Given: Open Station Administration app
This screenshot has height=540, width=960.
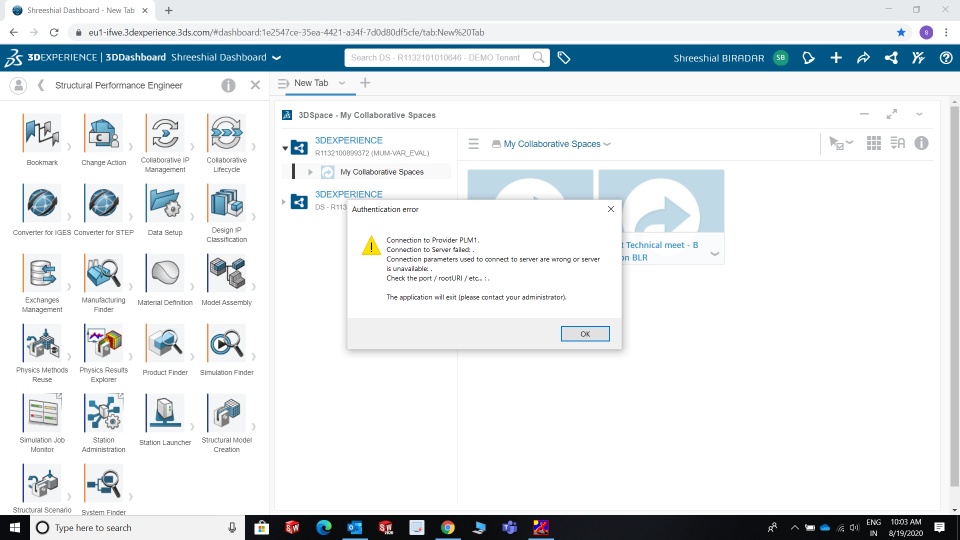Looking at the screenshot, I should pyautogui.click(x=103, y=413).
